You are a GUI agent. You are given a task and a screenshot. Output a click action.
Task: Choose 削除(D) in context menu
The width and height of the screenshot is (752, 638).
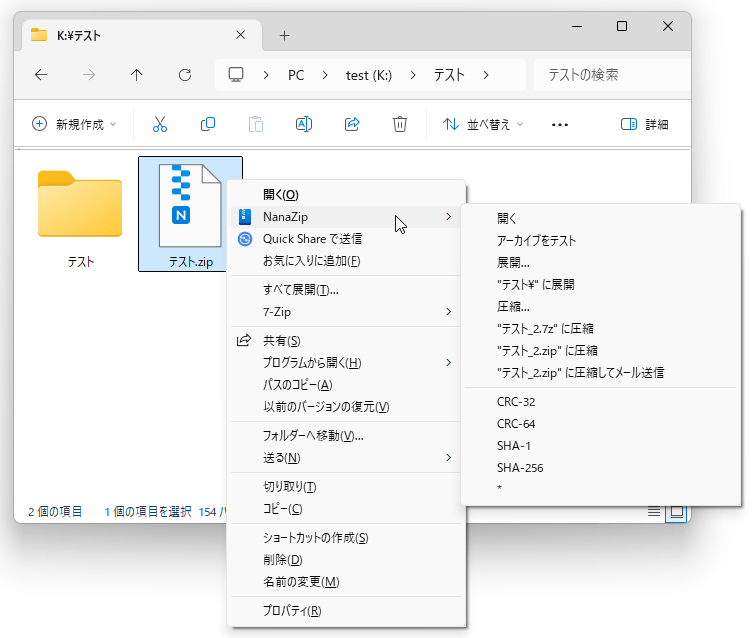click(346, 559)
